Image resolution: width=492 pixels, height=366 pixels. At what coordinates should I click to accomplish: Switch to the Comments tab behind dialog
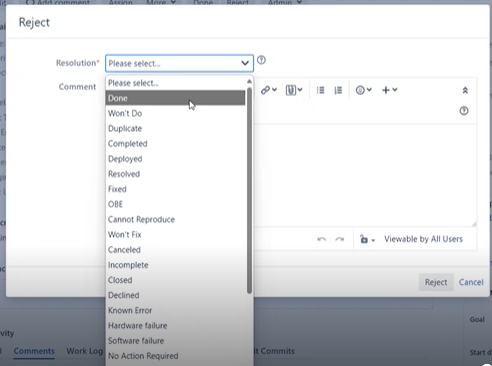34,351
